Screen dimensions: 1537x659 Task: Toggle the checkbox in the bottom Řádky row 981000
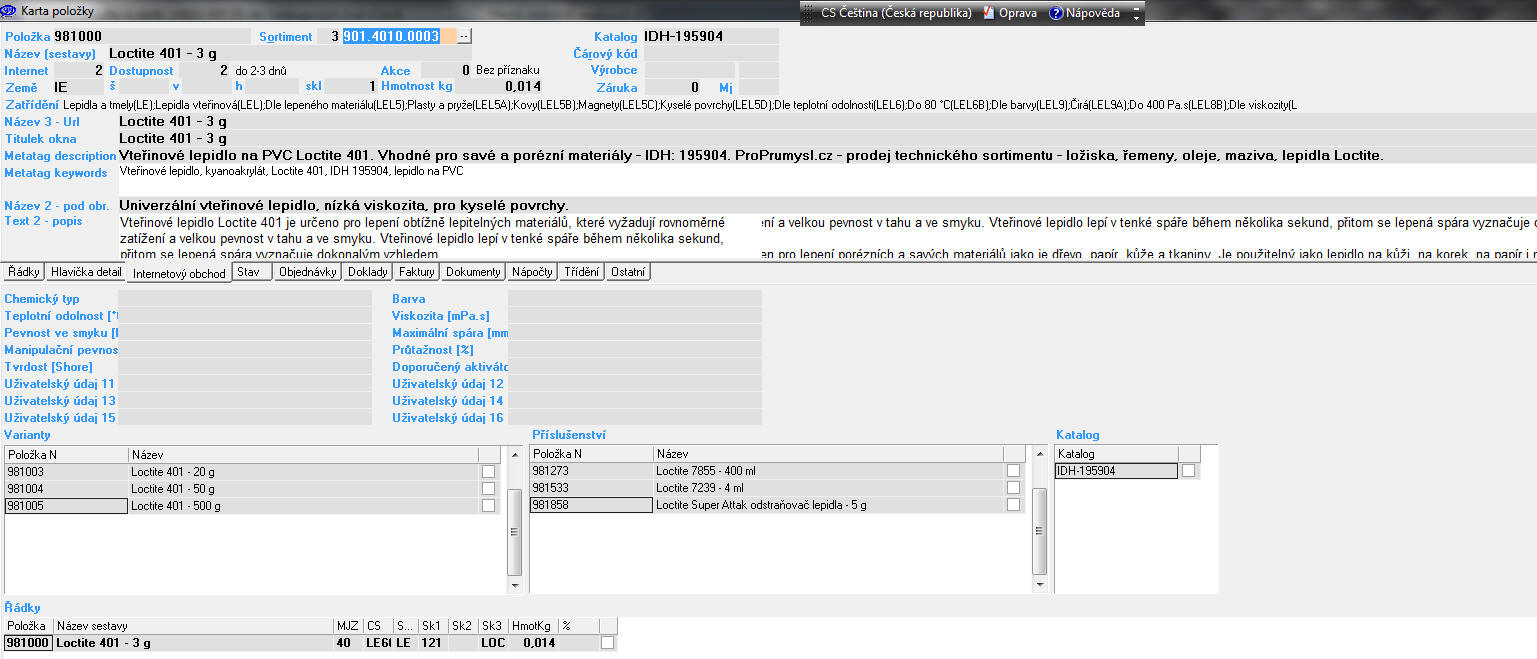pos(607,643)
